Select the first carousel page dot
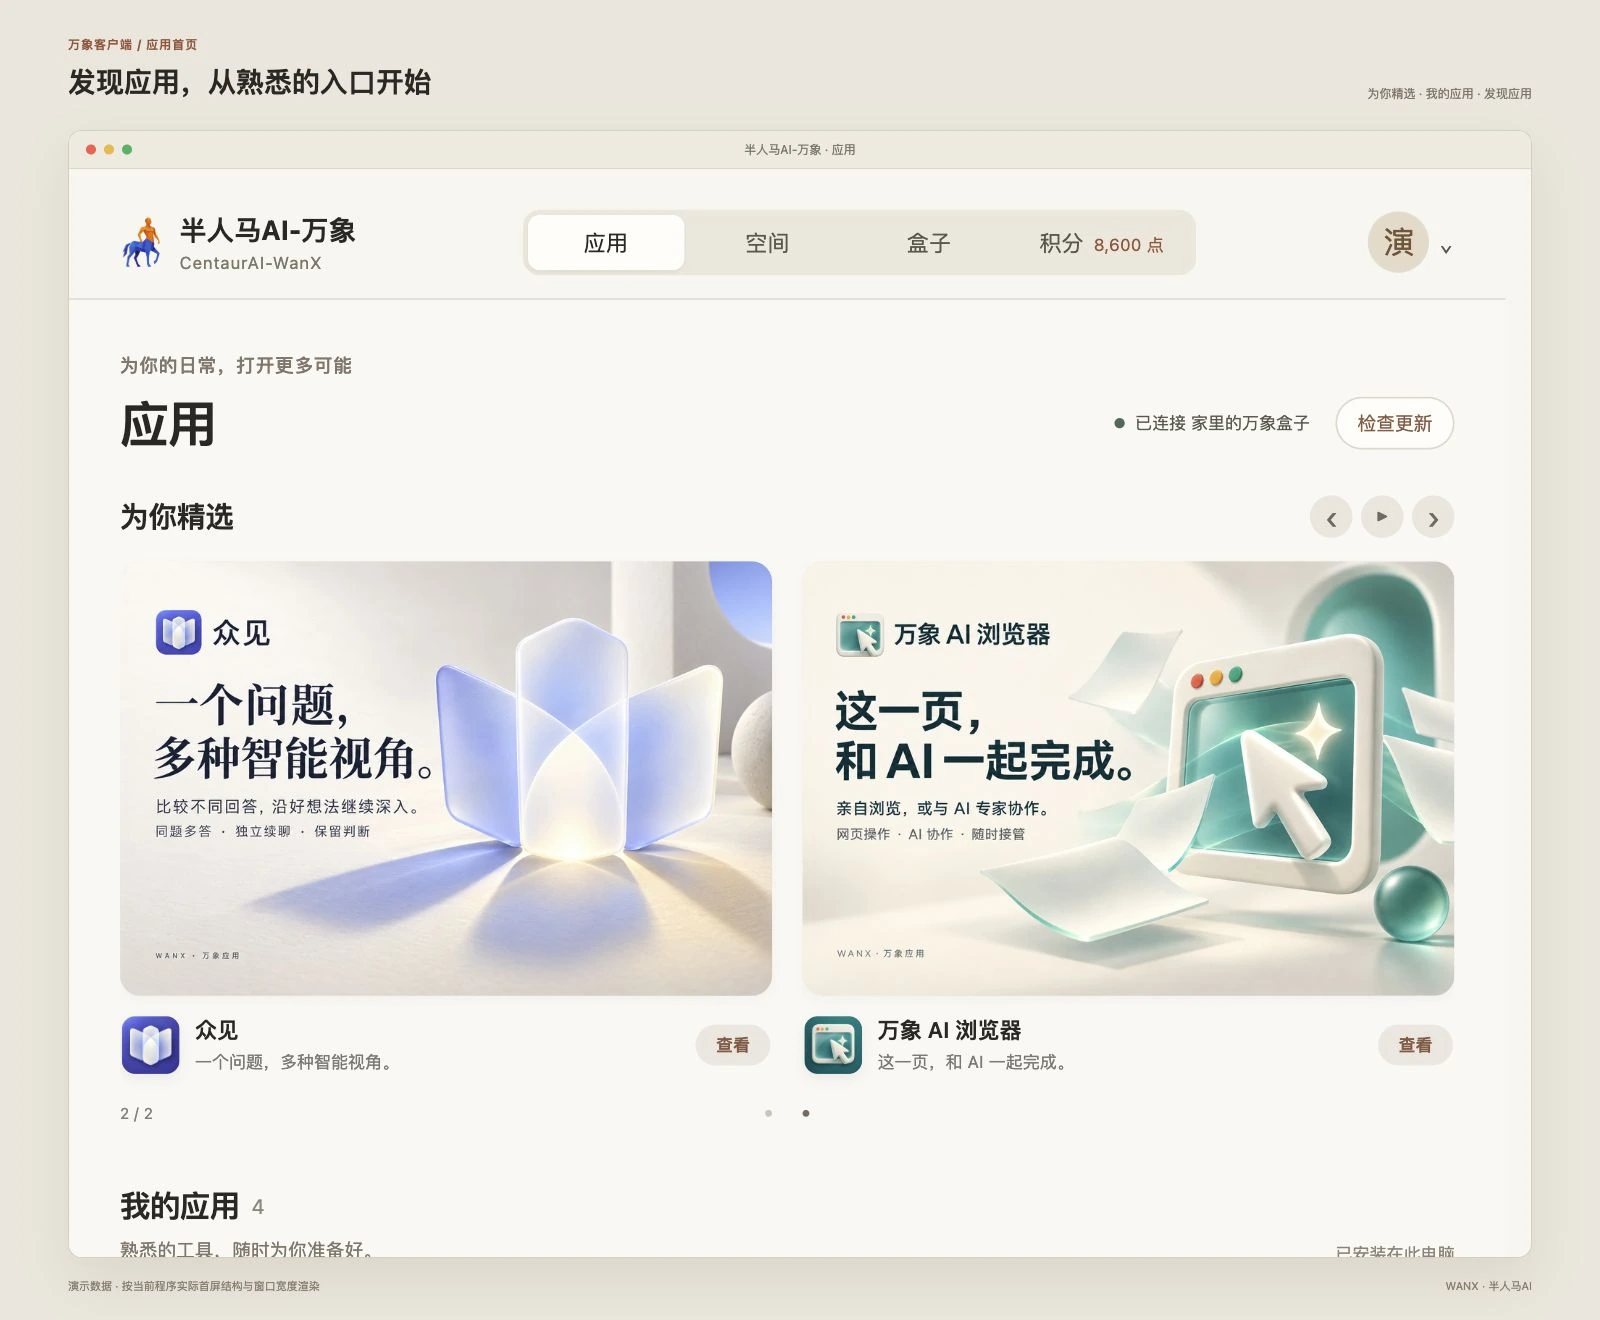Screen dimensions: 1600x1320 (x=768, y=1113)
